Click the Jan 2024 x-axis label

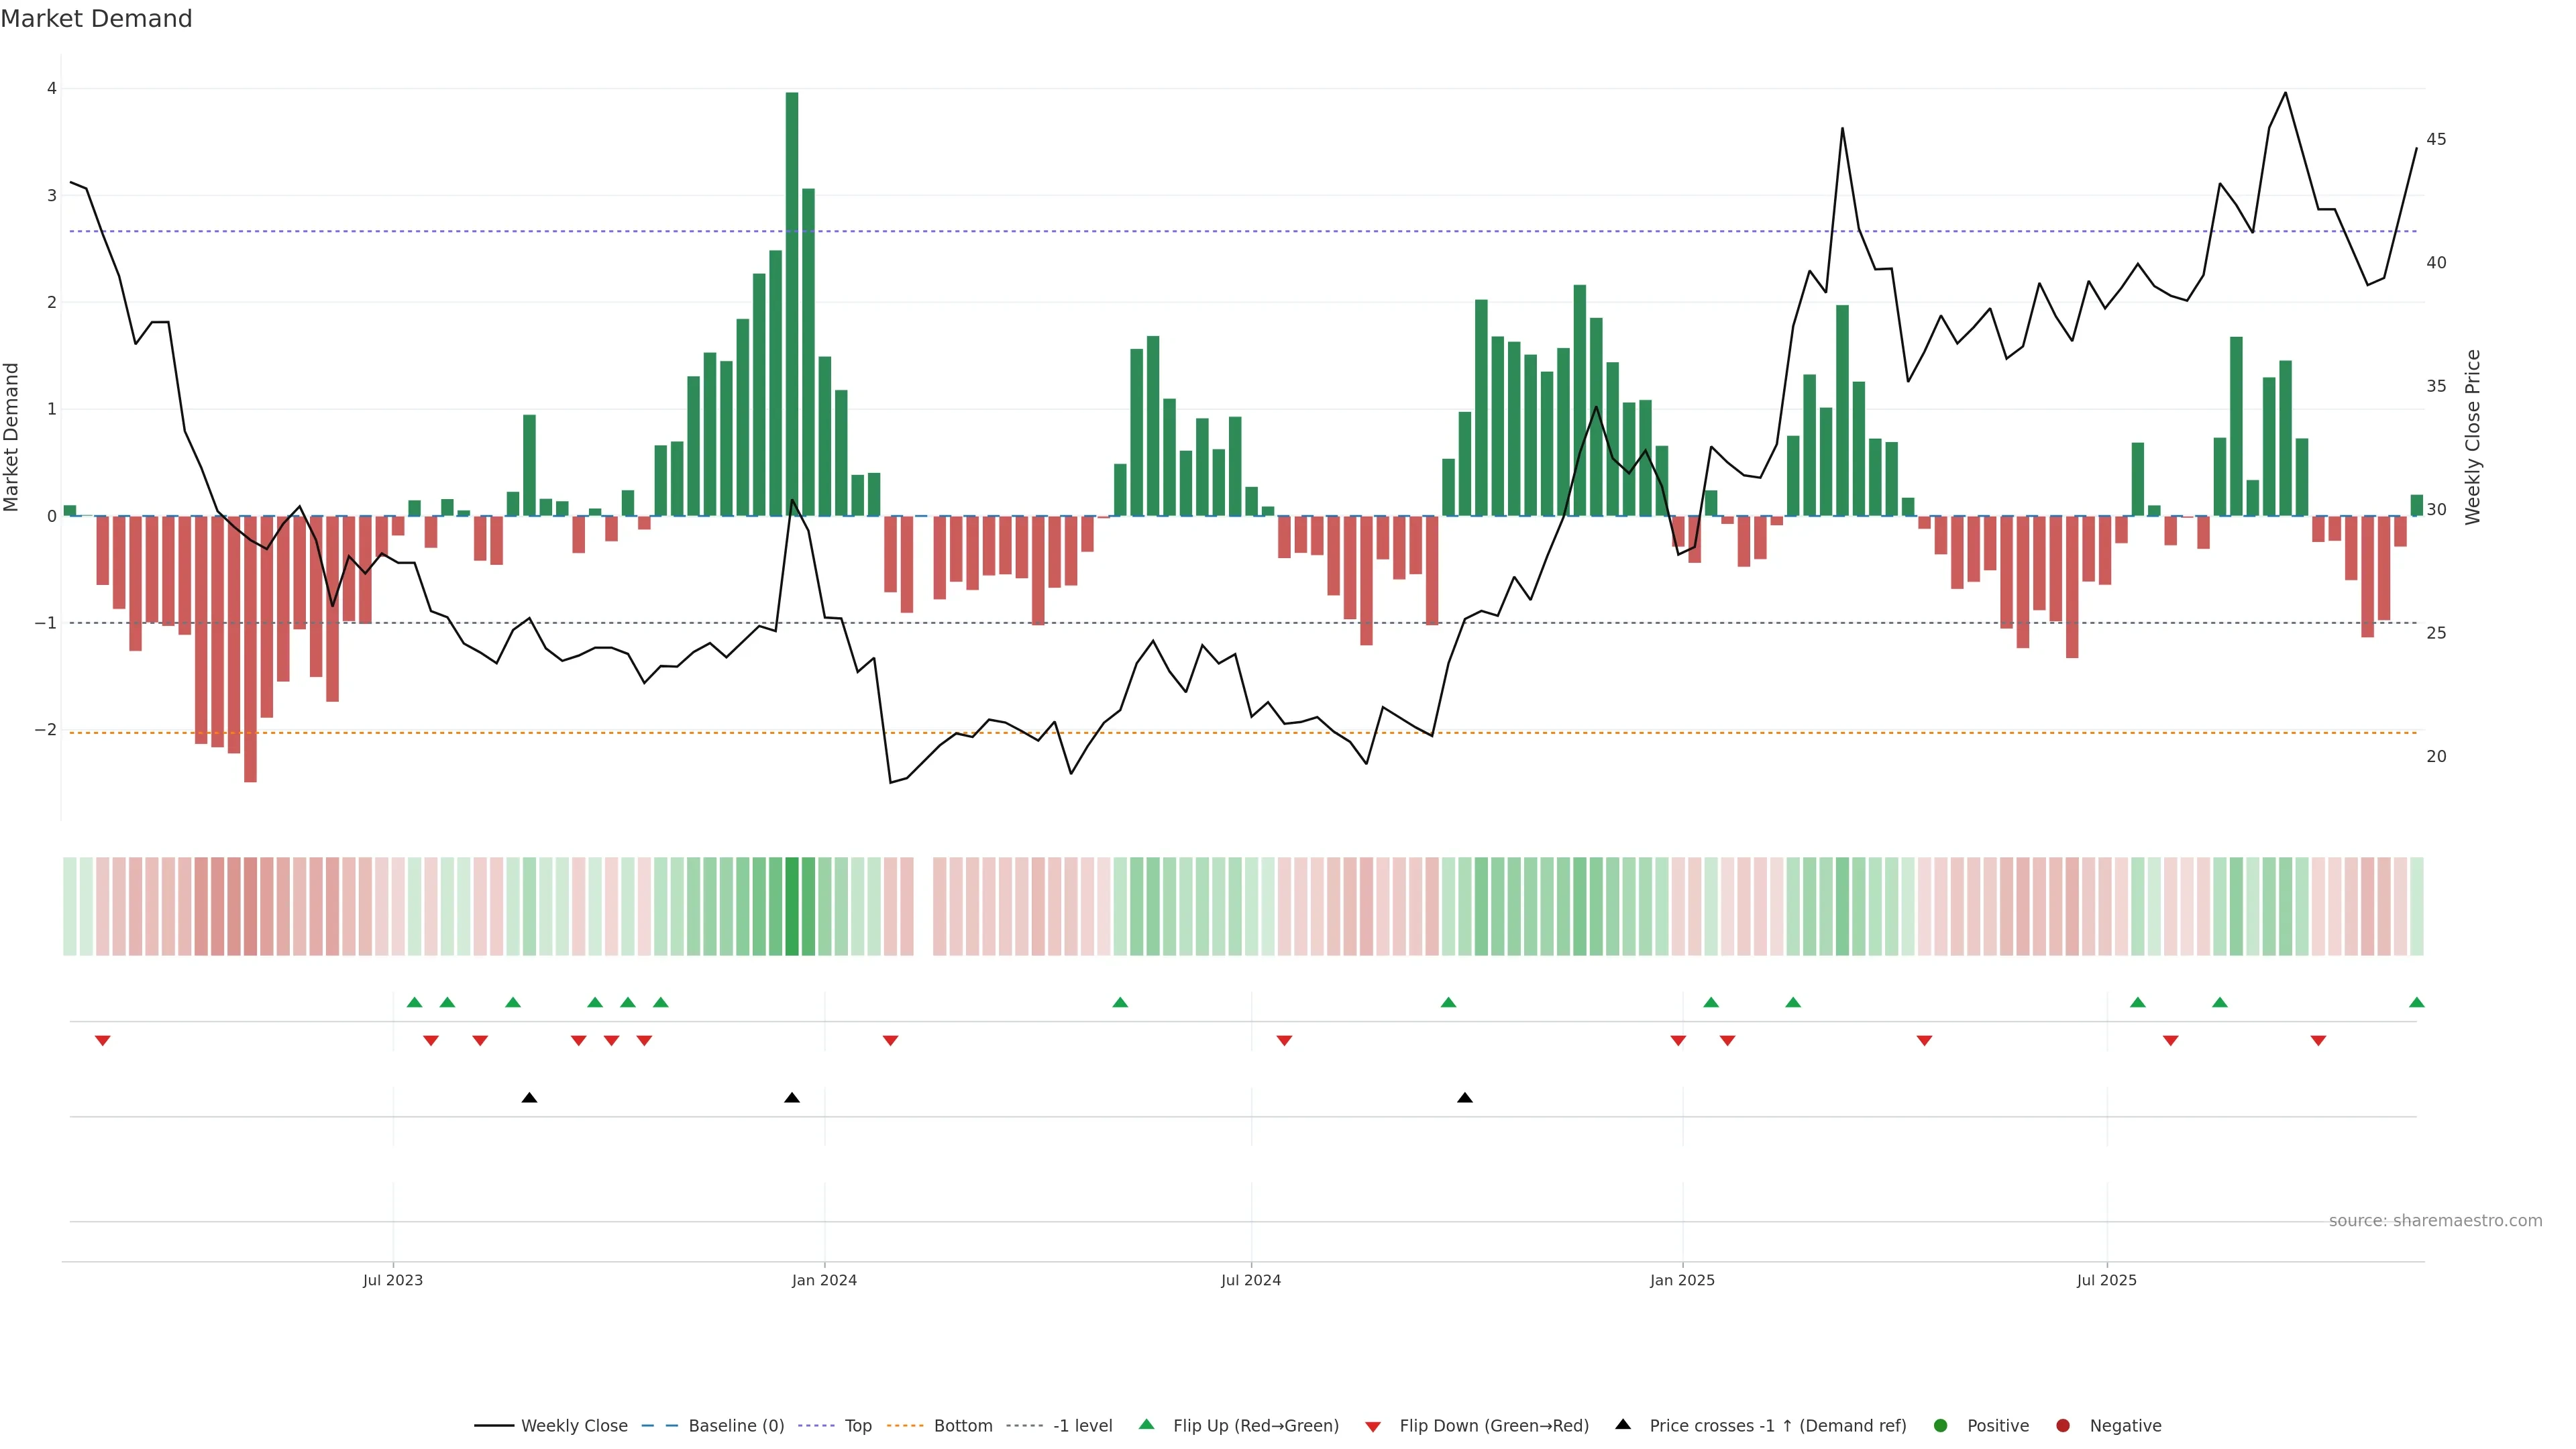point(824,1280)
